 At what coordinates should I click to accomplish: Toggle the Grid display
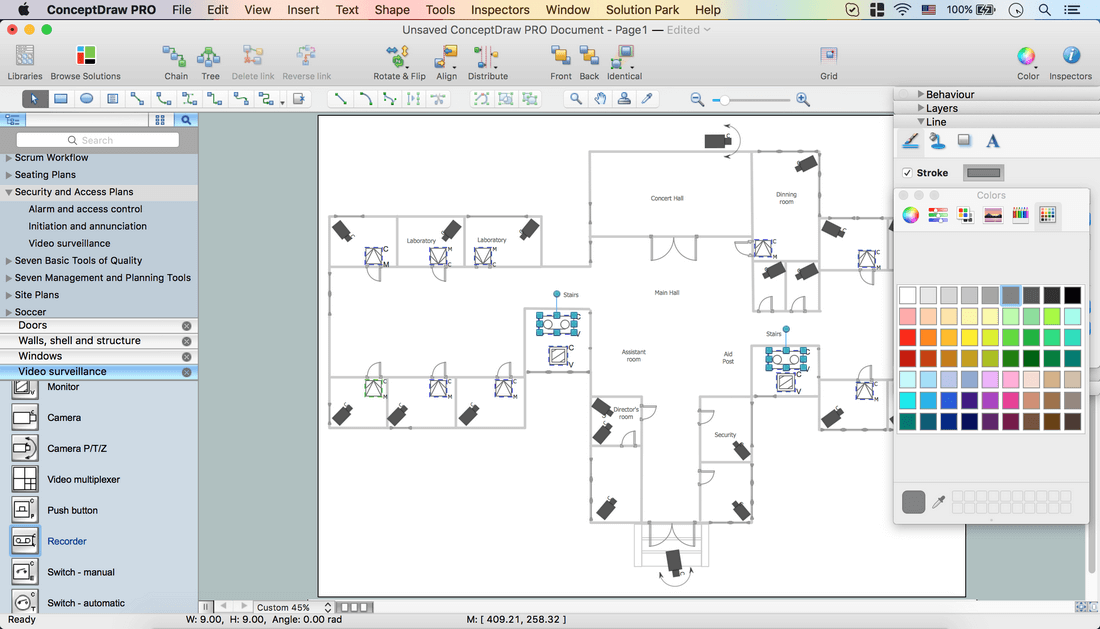coord(829,57)
